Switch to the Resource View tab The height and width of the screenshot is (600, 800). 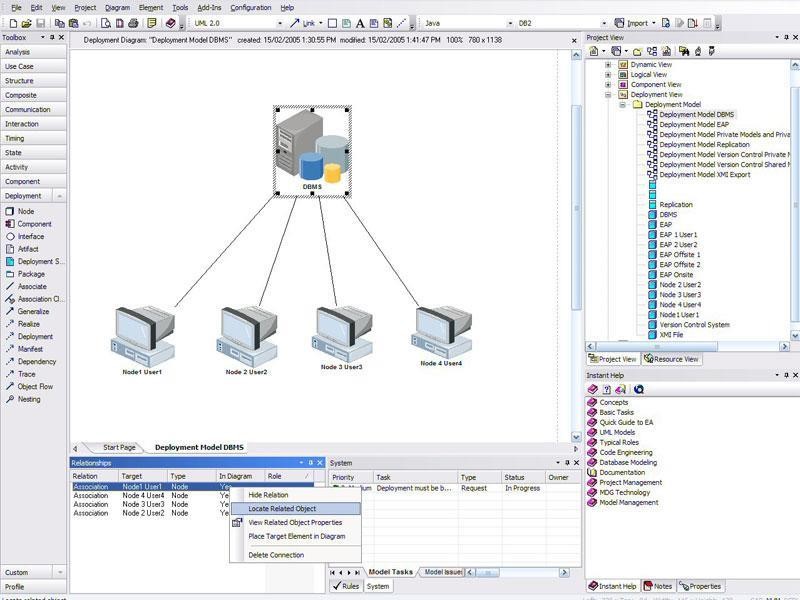pyautogui.click(x=672, y=359)
